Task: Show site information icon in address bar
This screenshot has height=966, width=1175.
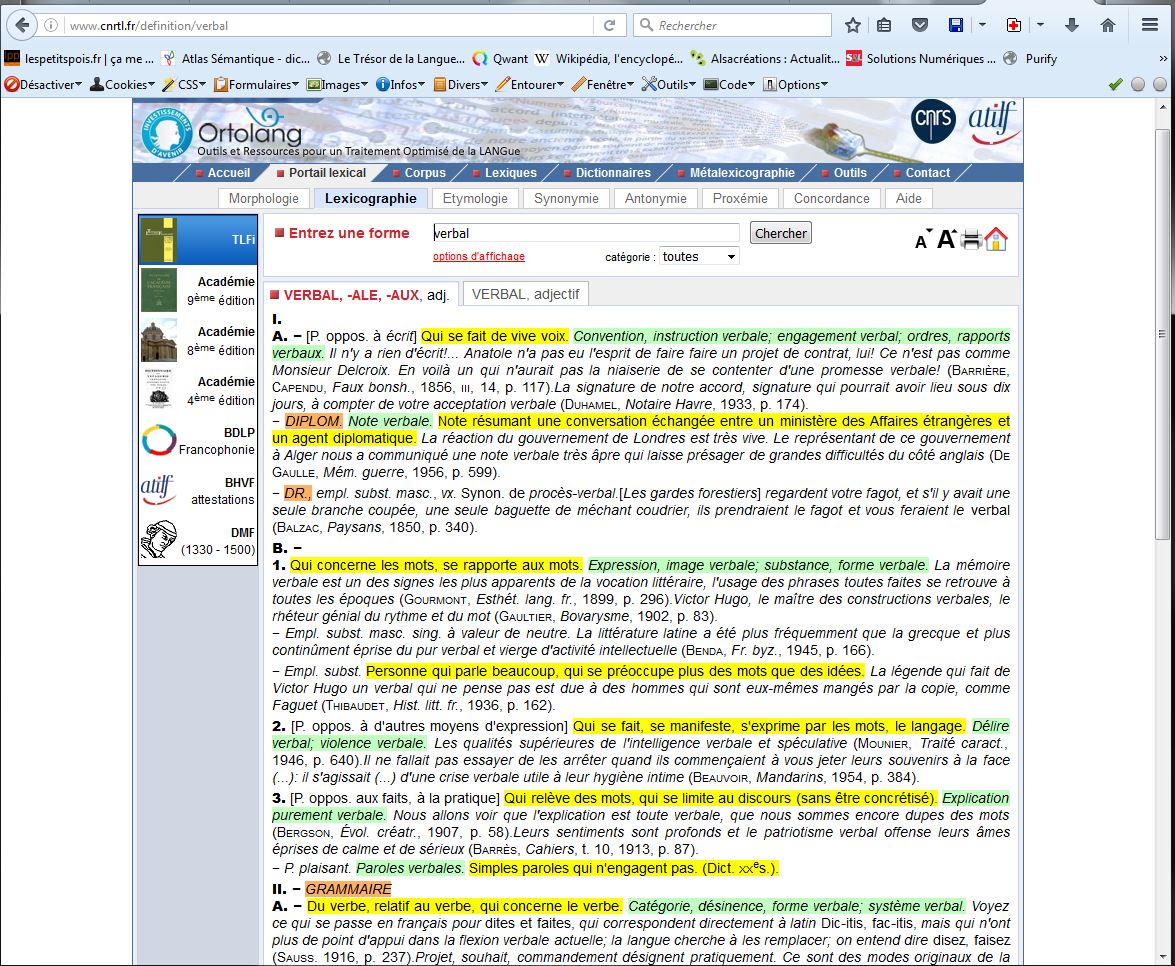Action: point(51,25)
